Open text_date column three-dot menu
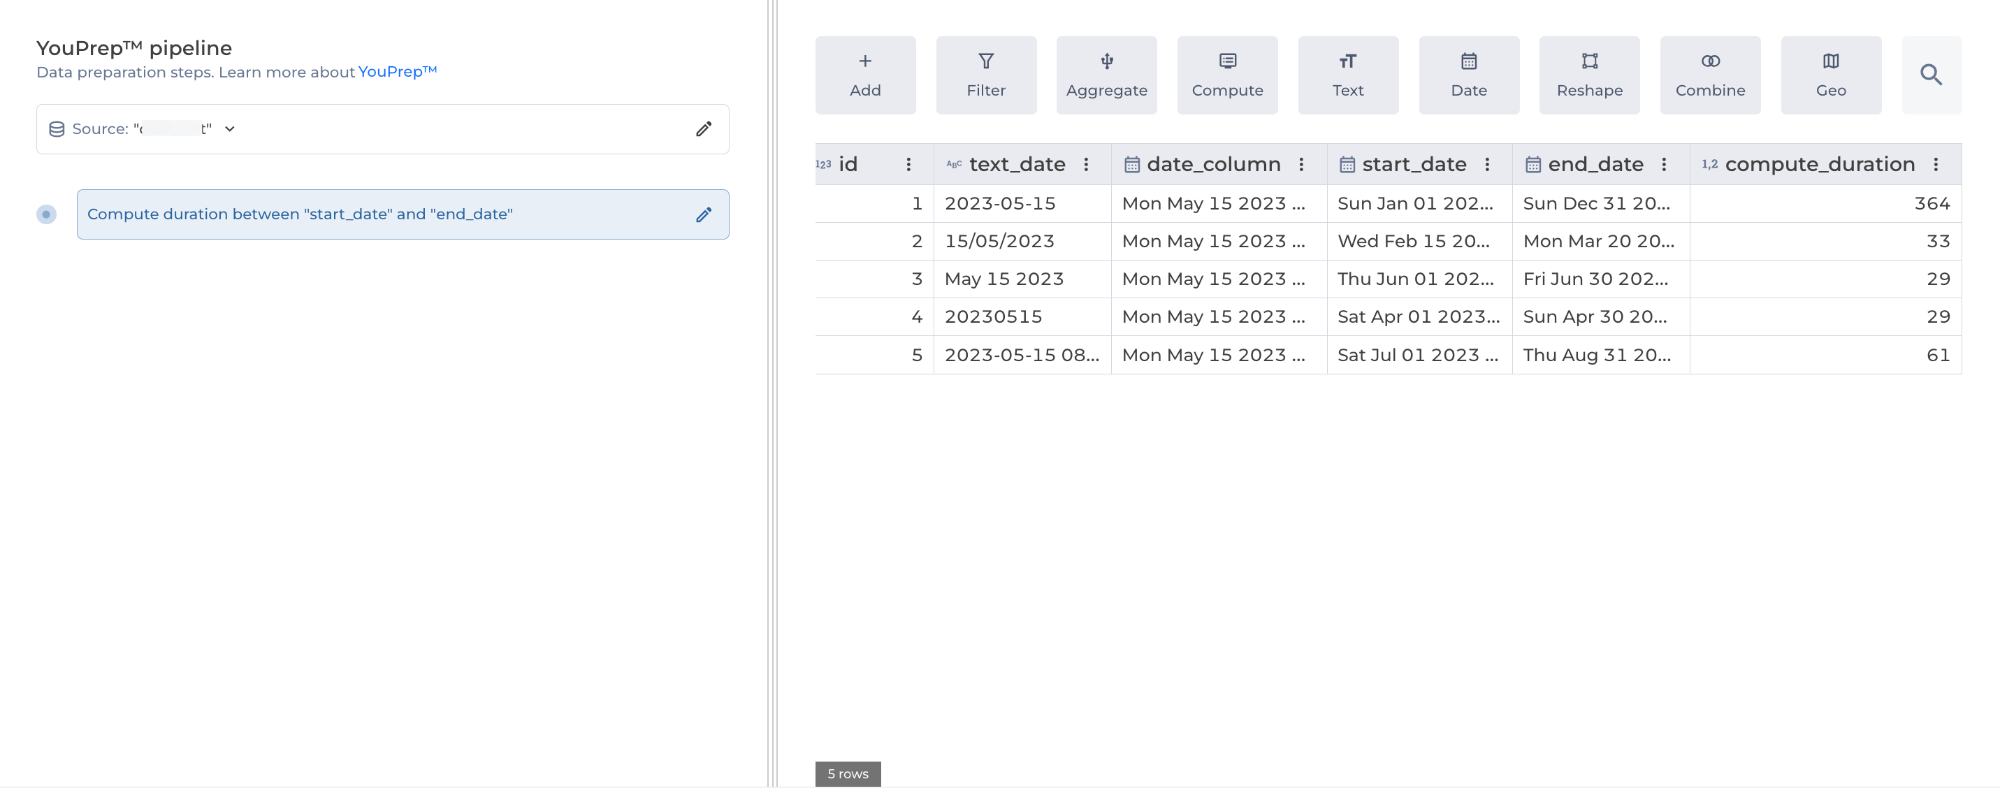This screenshot has height=788, width=2000. pyautogui.click(x=1086, y=165)
